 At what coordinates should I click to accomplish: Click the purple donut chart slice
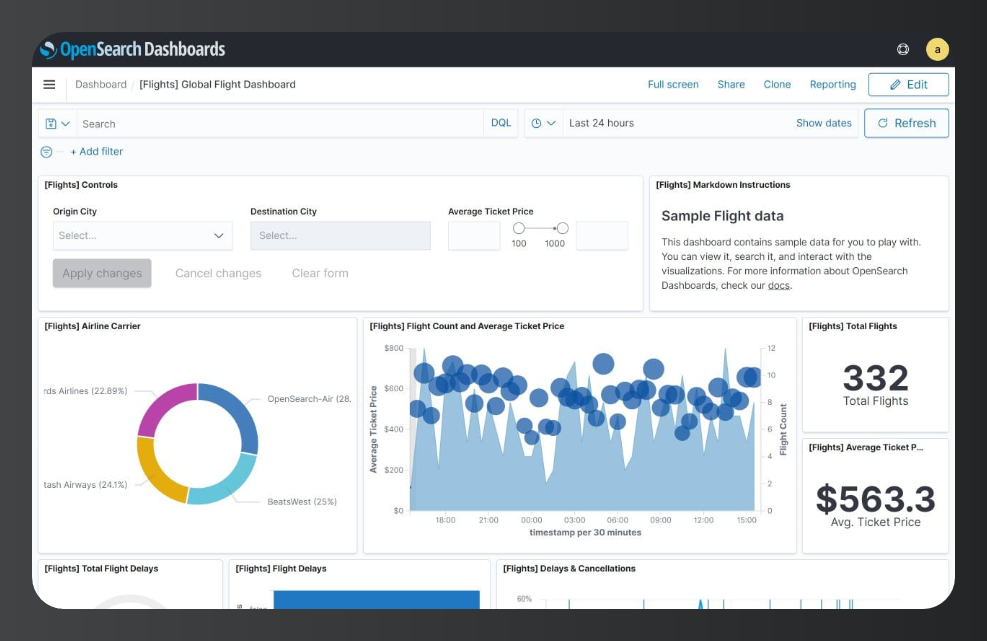click(162, 405)
